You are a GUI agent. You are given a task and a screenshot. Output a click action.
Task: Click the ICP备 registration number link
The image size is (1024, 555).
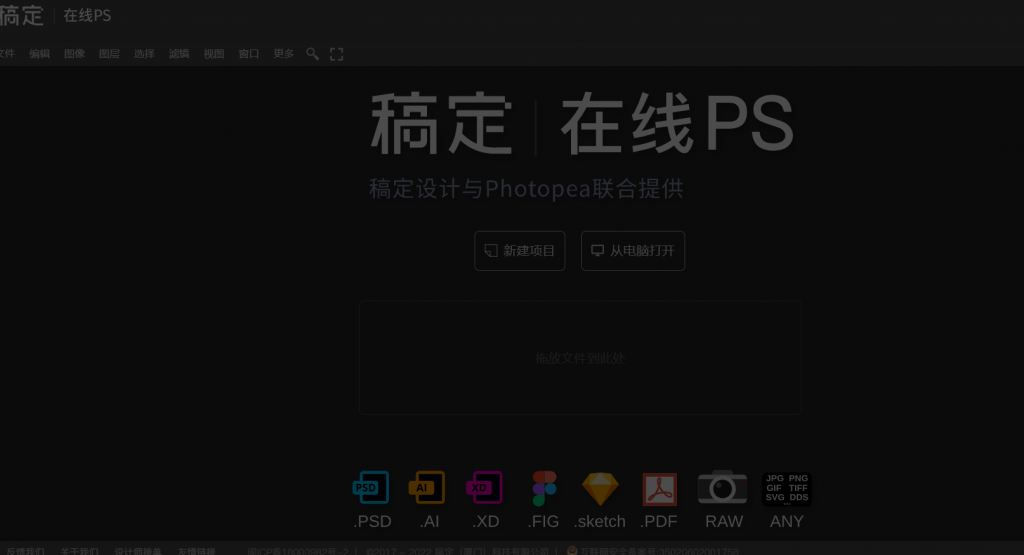click(298, 551)
